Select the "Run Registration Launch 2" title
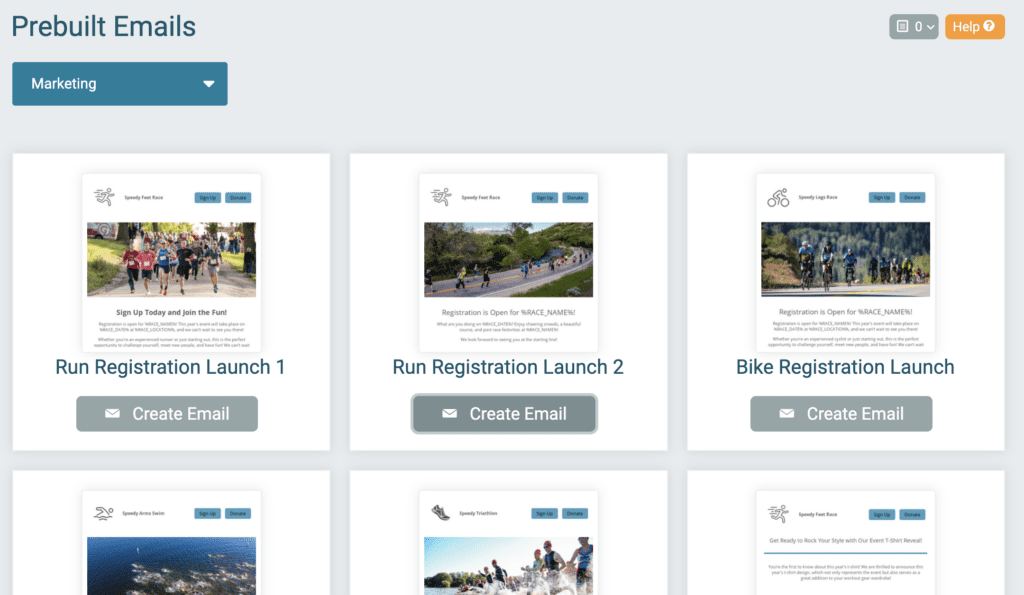 point(508,367)
